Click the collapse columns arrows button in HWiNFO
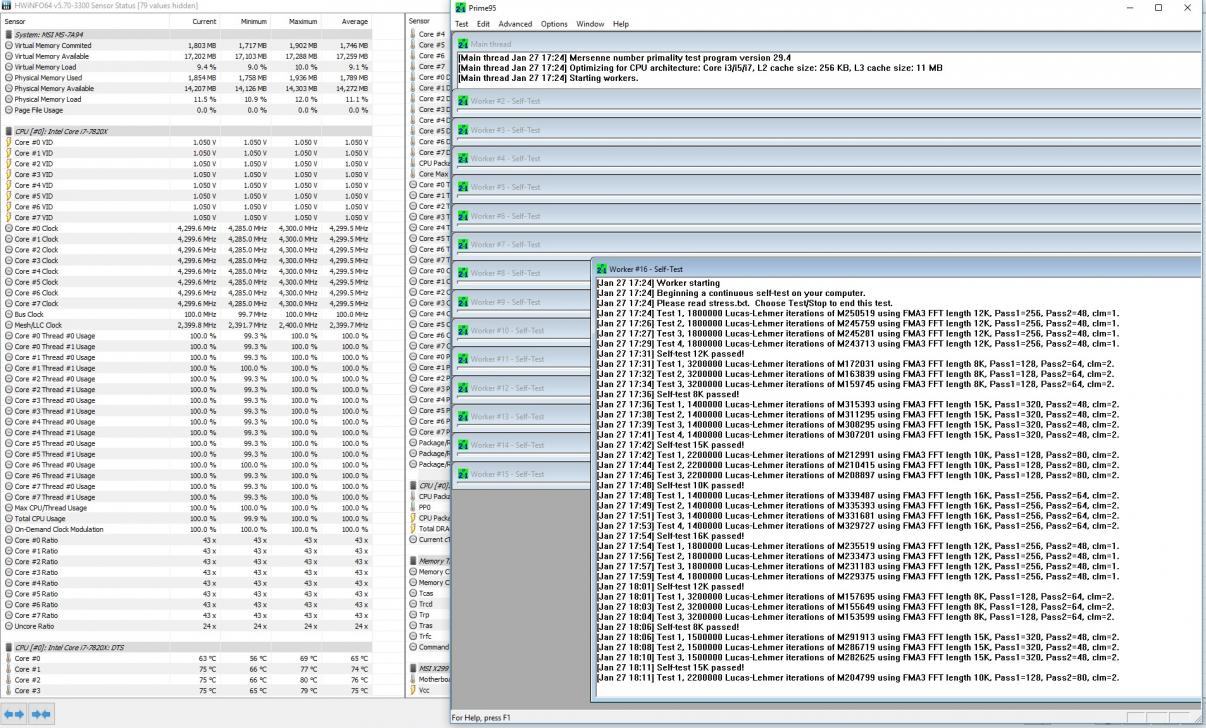 (x=41, y=714)
